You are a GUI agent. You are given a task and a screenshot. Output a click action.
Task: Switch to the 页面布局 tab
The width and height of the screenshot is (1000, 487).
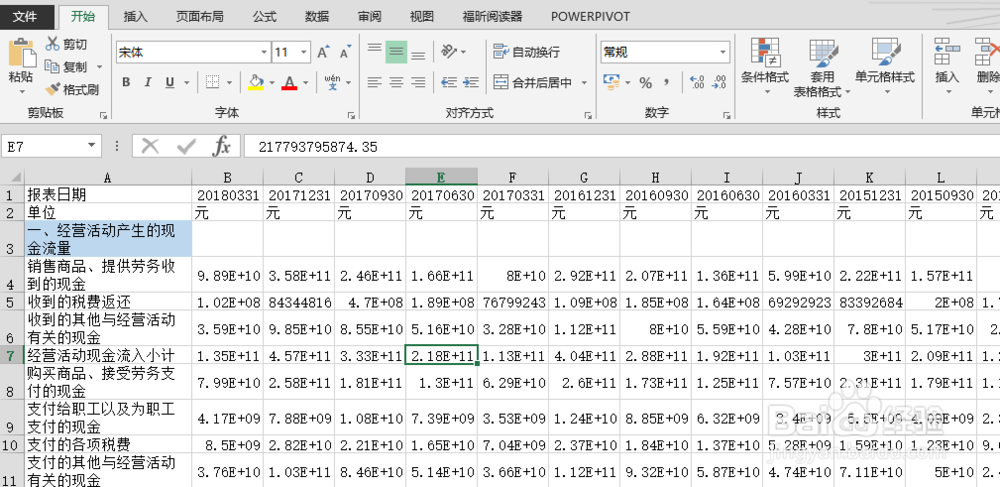[200, 17]
